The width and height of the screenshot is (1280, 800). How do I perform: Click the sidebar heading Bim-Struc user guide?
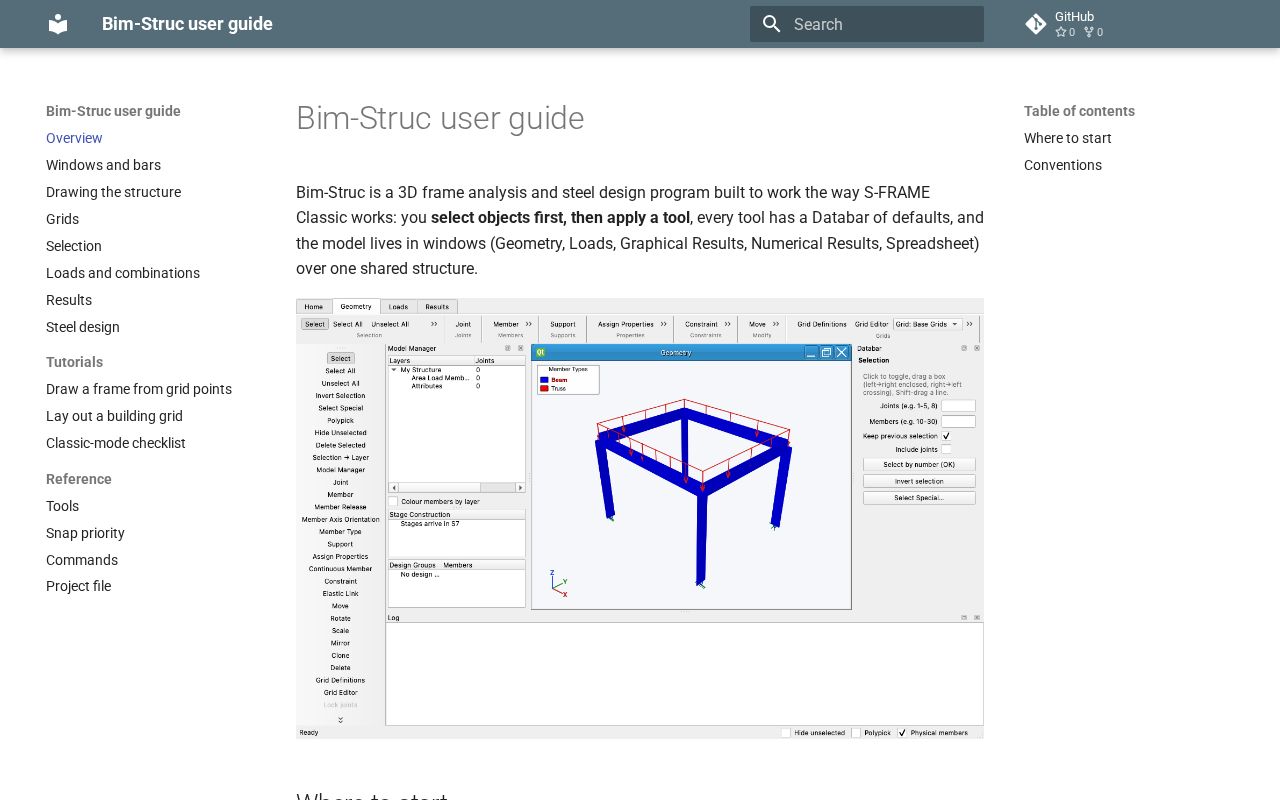[x=113, y=111]
